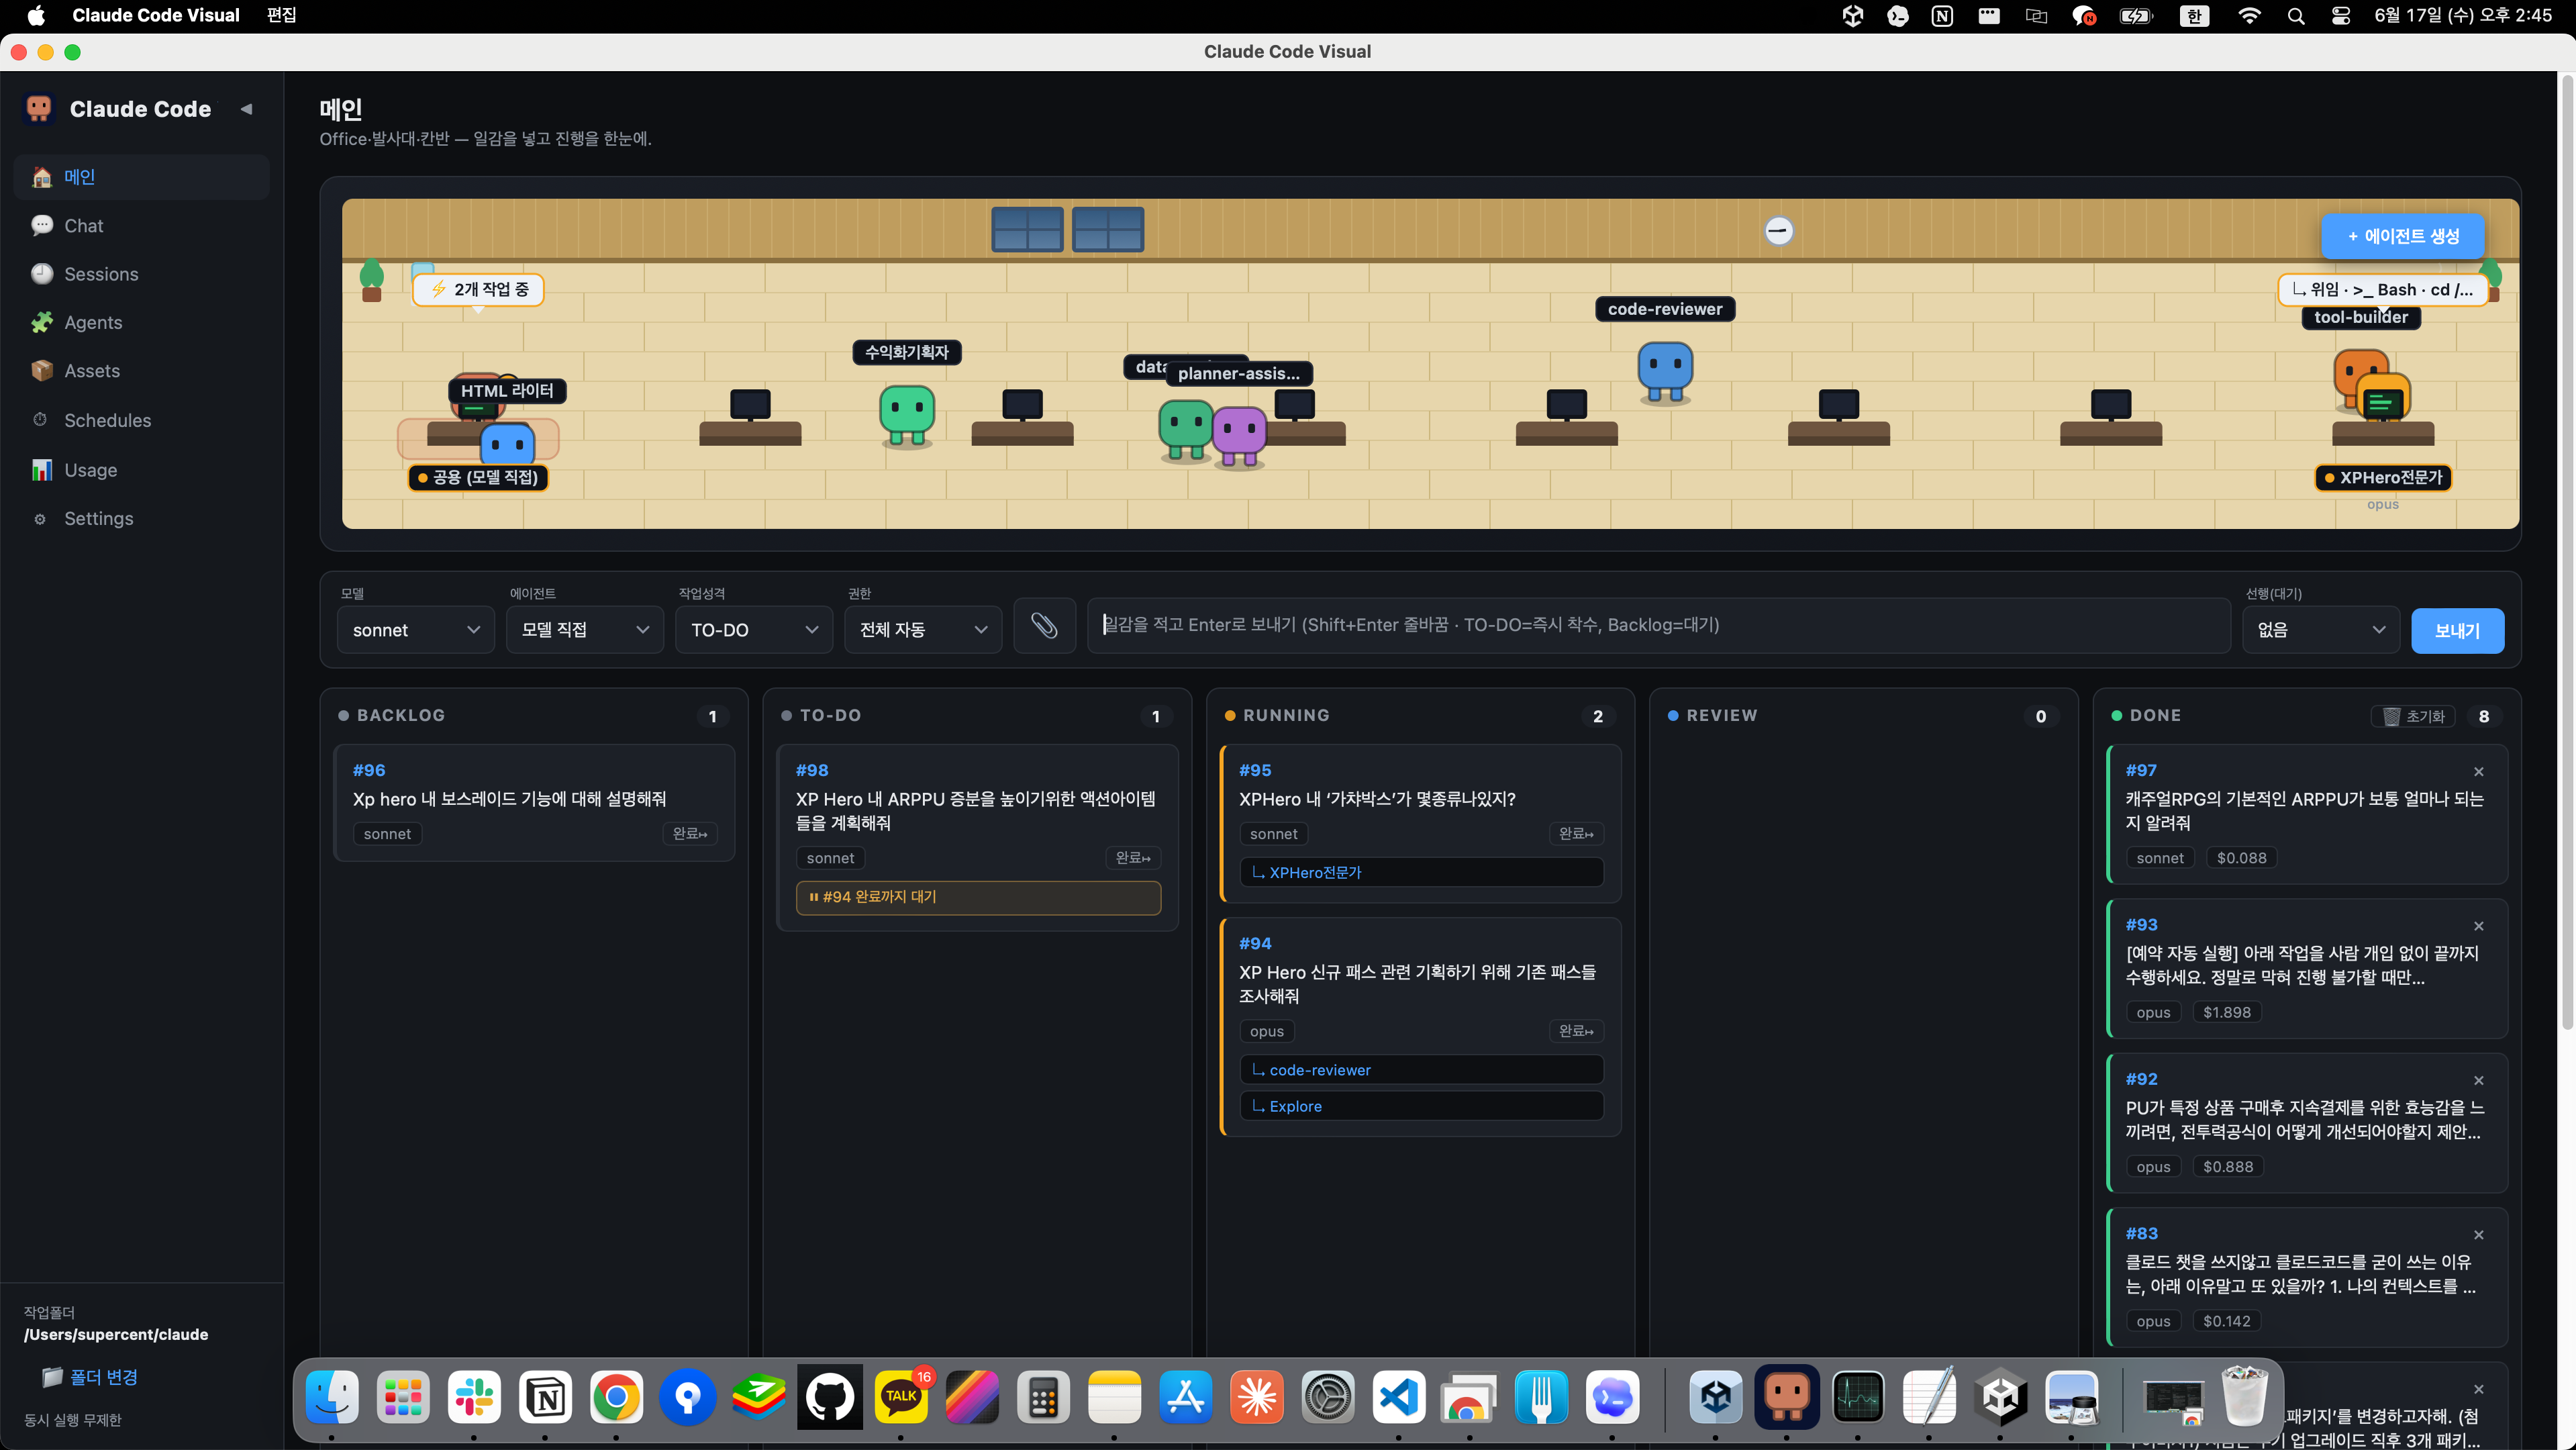This screenshot has height=1450, width=2576.
Task: Click the task input text field
Action: point(1659,626)
